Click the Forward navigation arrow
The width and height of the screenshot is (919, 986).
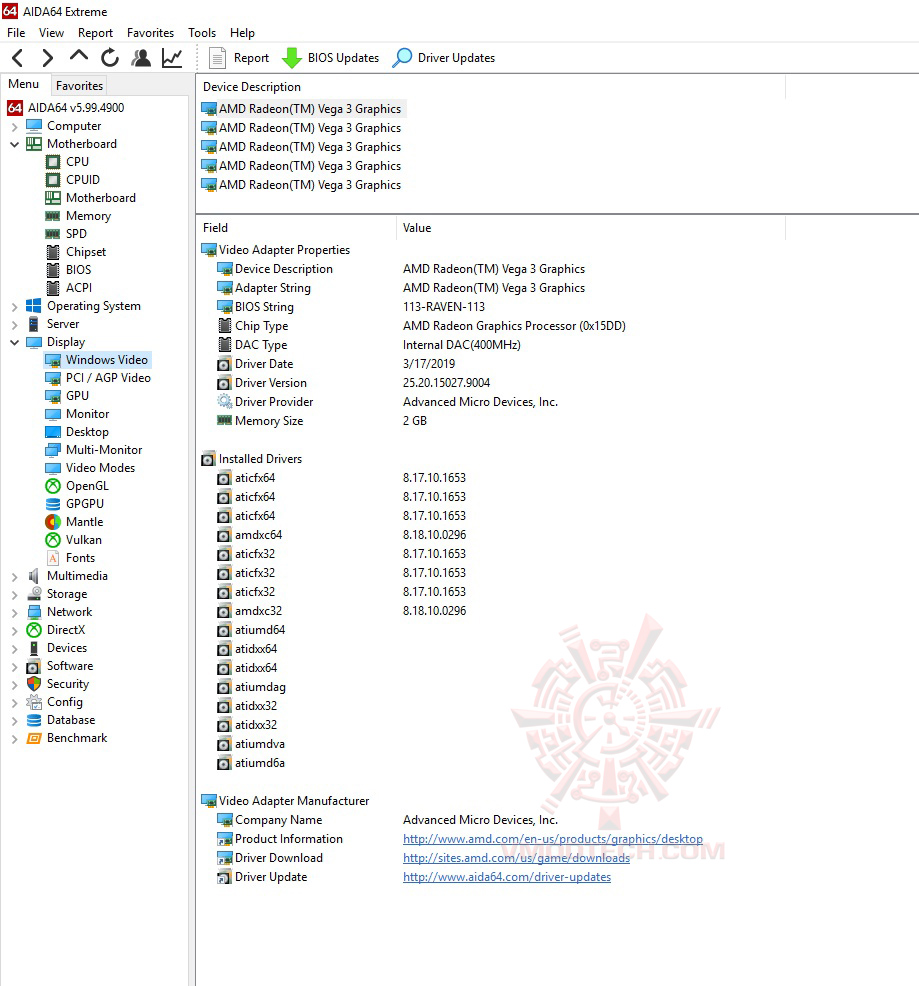click(47, 58)
